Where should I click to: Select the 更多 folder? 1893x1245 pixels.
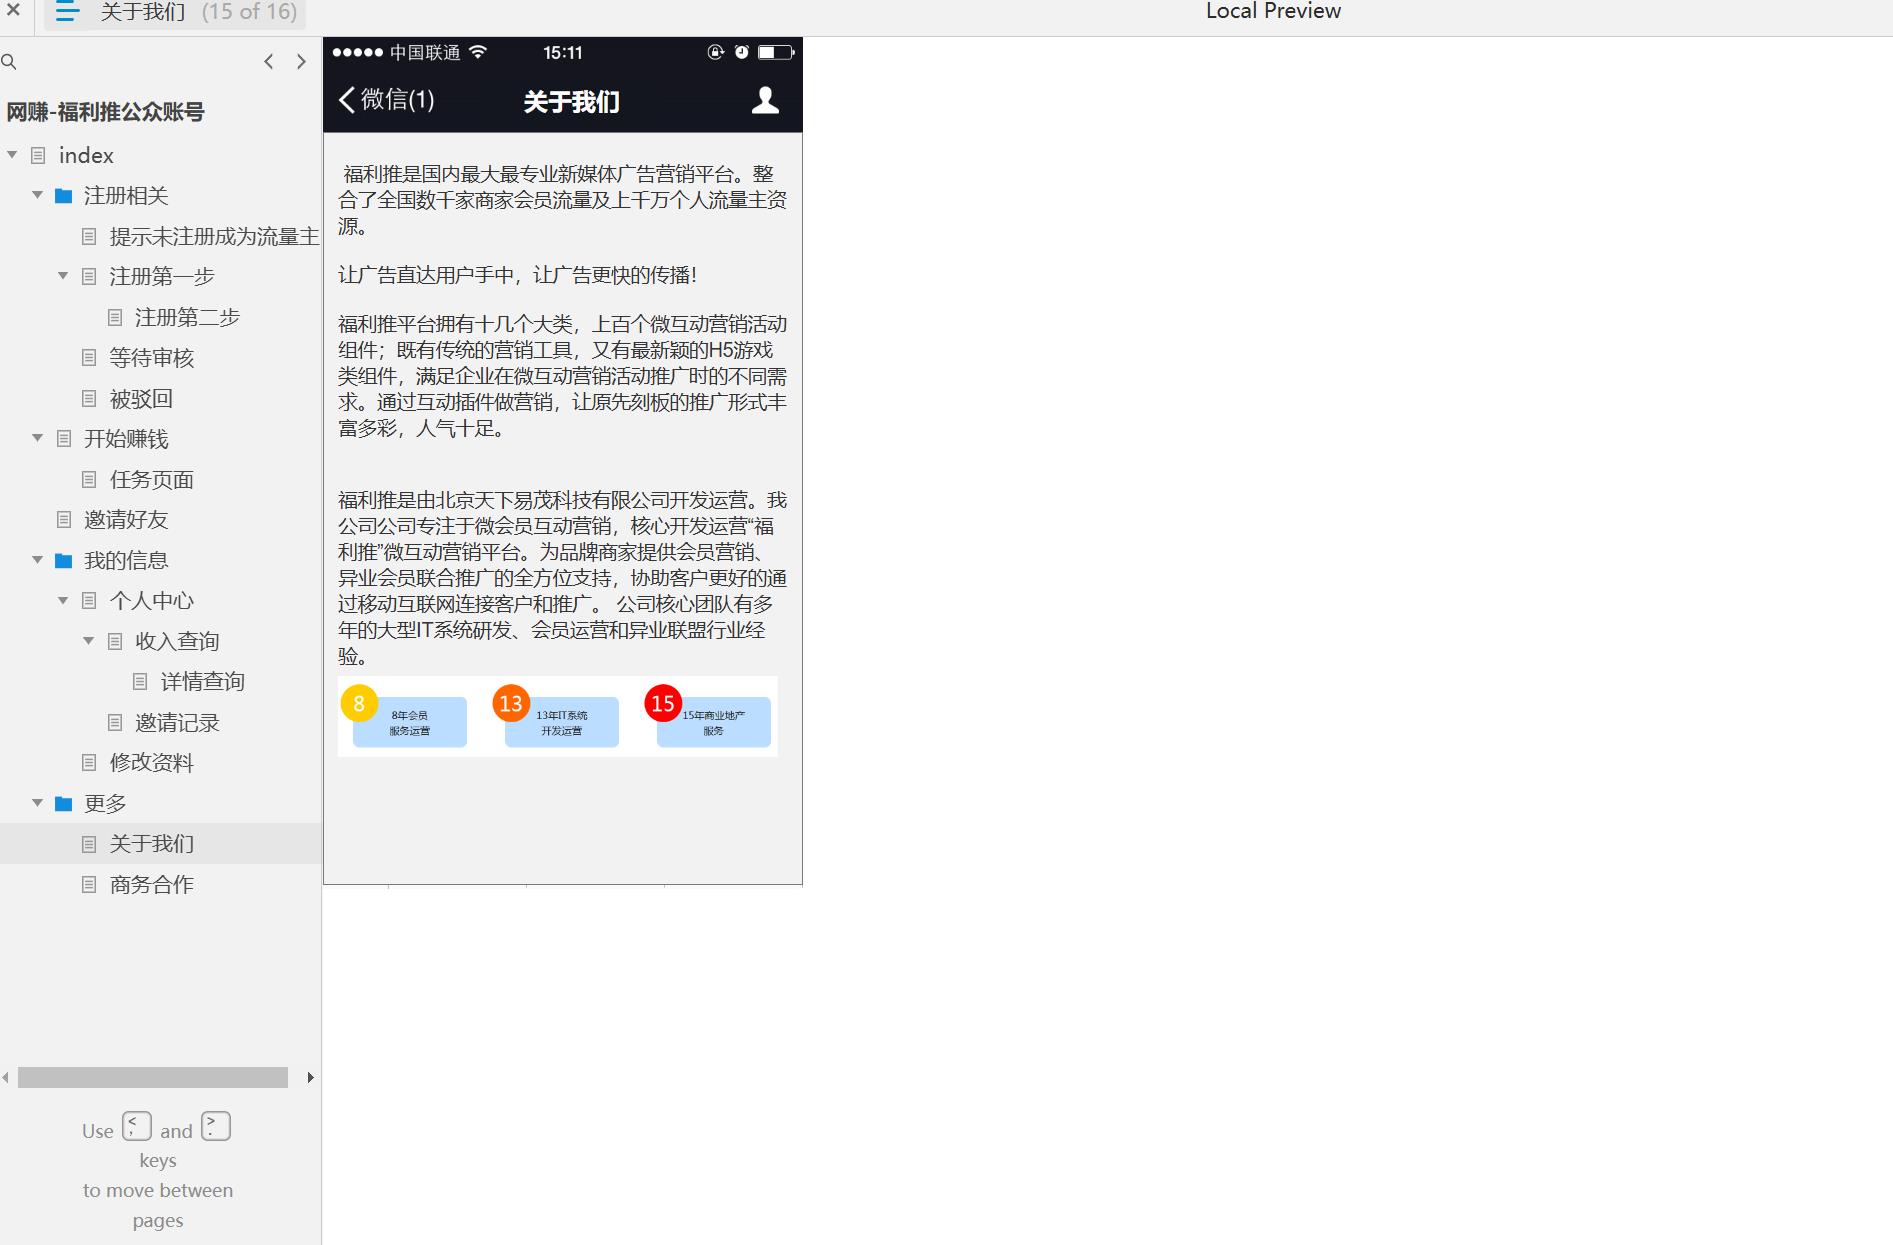(x=105, y=803)
